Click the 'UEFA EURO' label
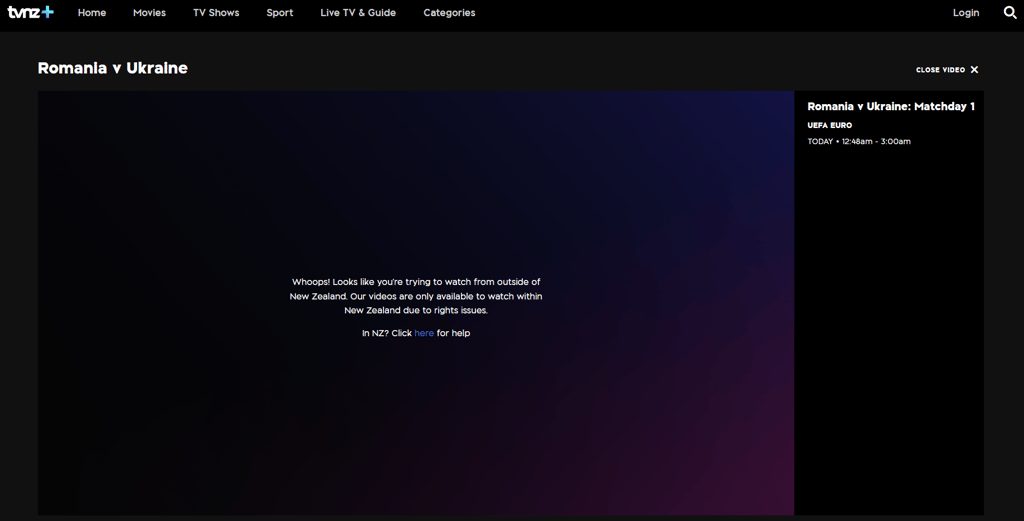Image resolution: width=1024 pixels, height=521 pixels. pos(829,125)
